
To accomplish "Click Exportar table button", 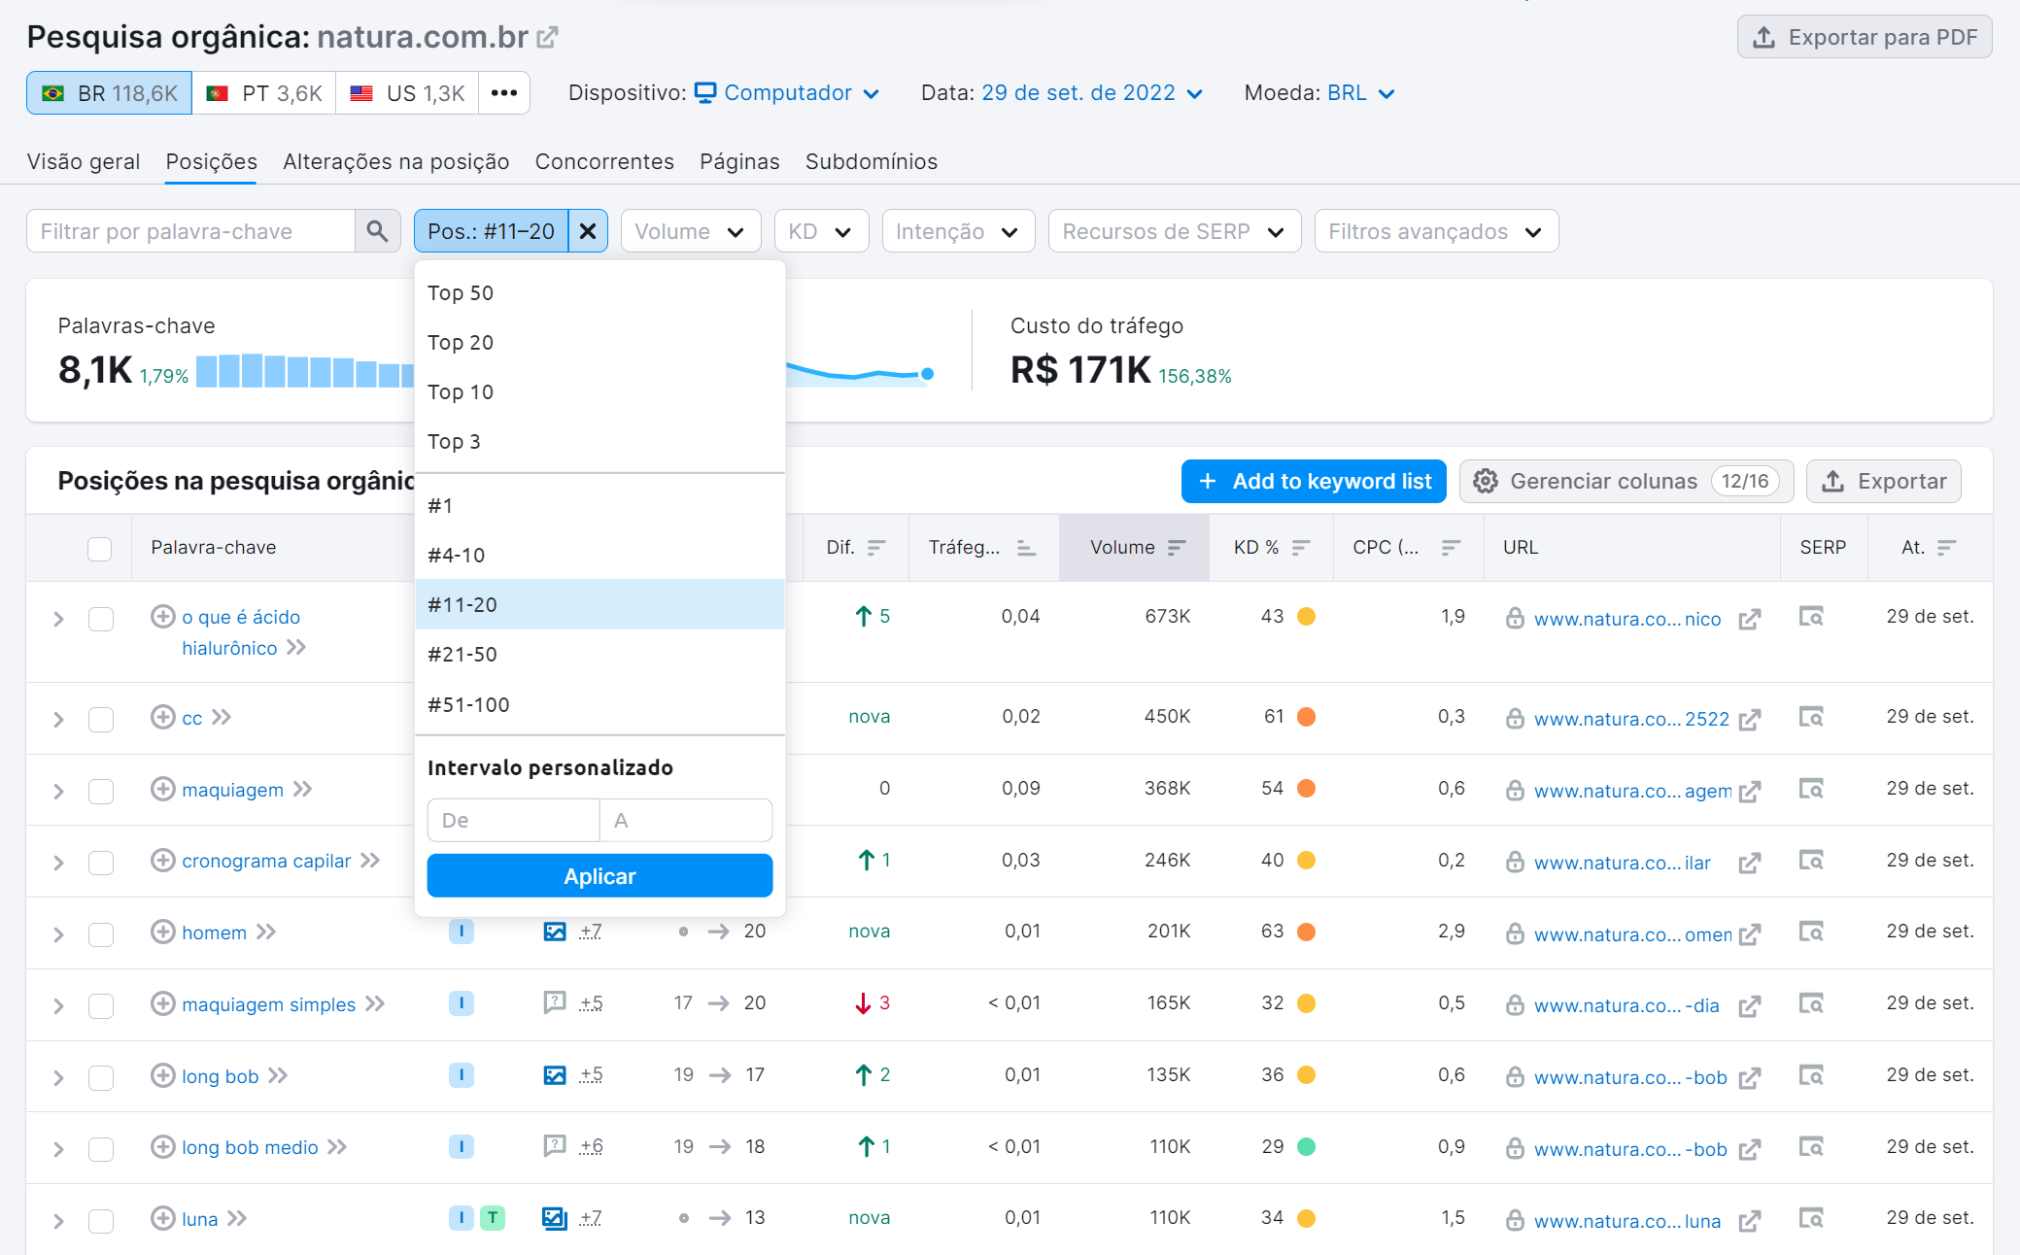I will tap(1884, 481).
